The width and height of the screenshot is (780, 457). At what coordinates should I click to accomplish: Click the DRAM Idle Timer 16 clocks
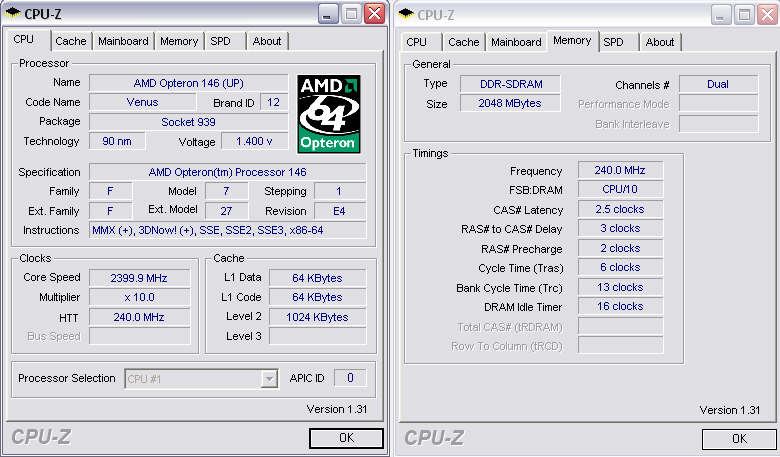coord(620,306)
